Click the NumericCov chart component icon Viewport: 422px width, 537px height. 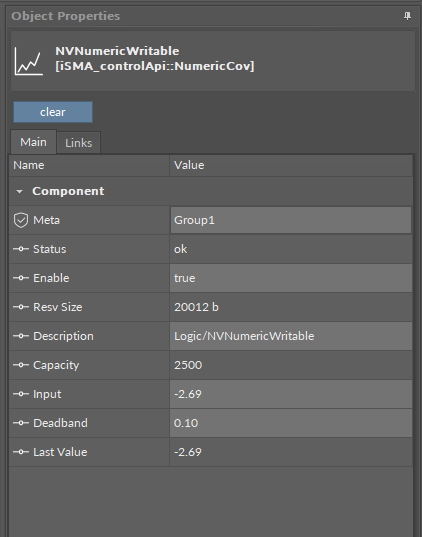point(29,61)
